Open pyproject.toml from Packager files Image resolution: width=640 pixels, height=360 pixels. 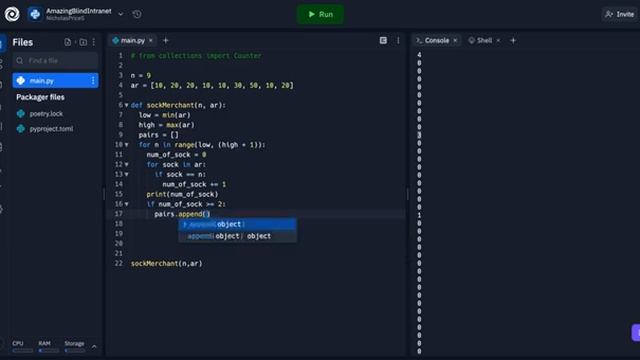pyautogui.click(x=51, y=129)
